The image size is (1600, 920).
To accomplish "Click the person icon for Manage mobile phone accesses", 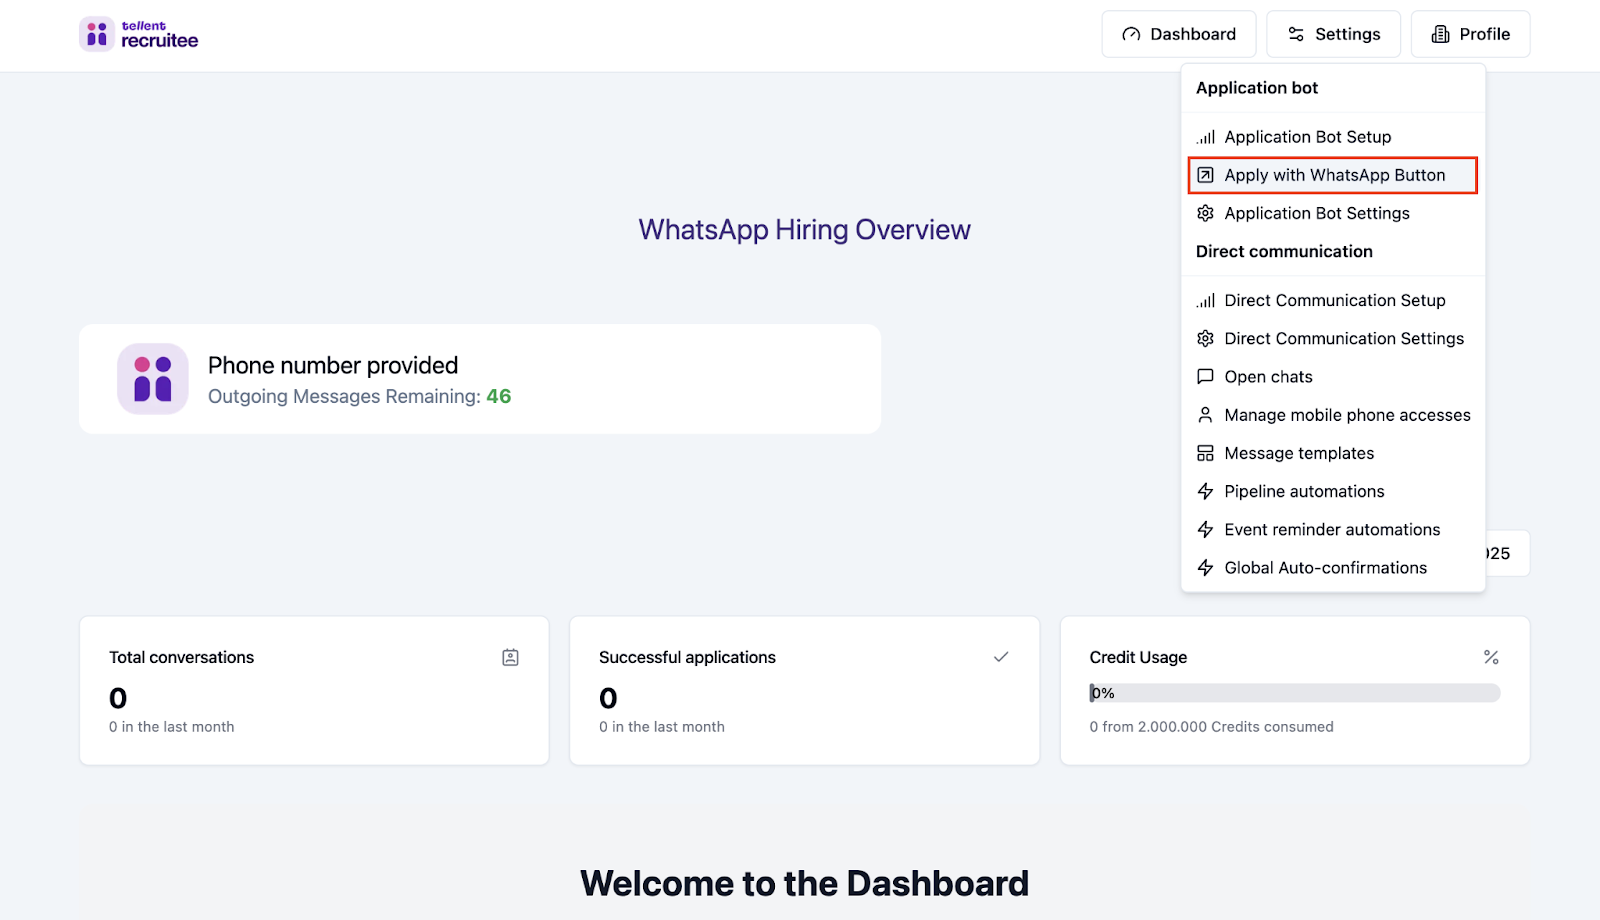I will point(1205,414).
